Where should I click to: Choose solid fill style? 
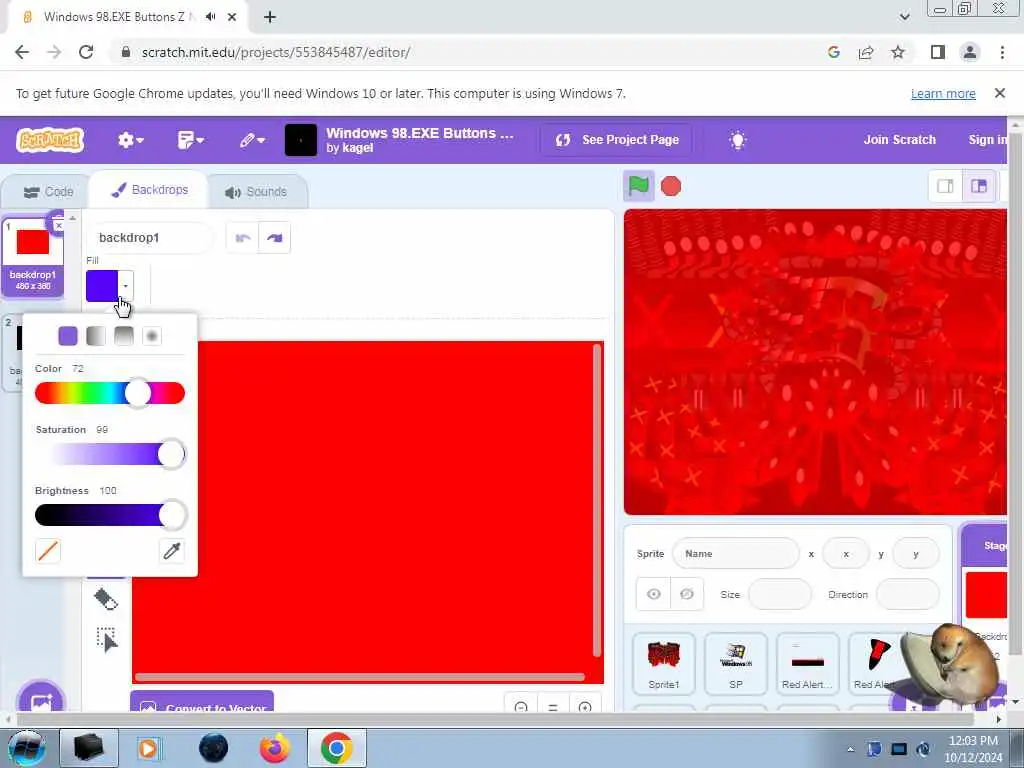pos(68,336)
